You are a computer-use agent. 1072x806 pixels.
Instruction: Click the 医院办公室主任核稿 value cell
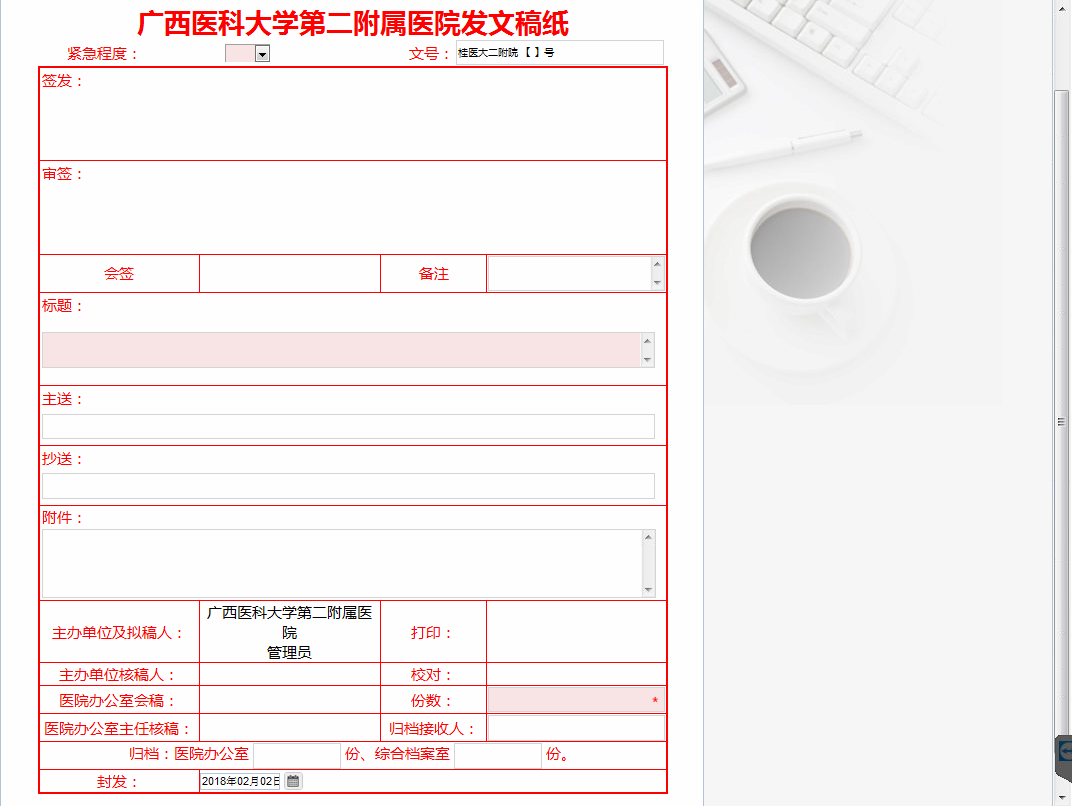[290, 728]
